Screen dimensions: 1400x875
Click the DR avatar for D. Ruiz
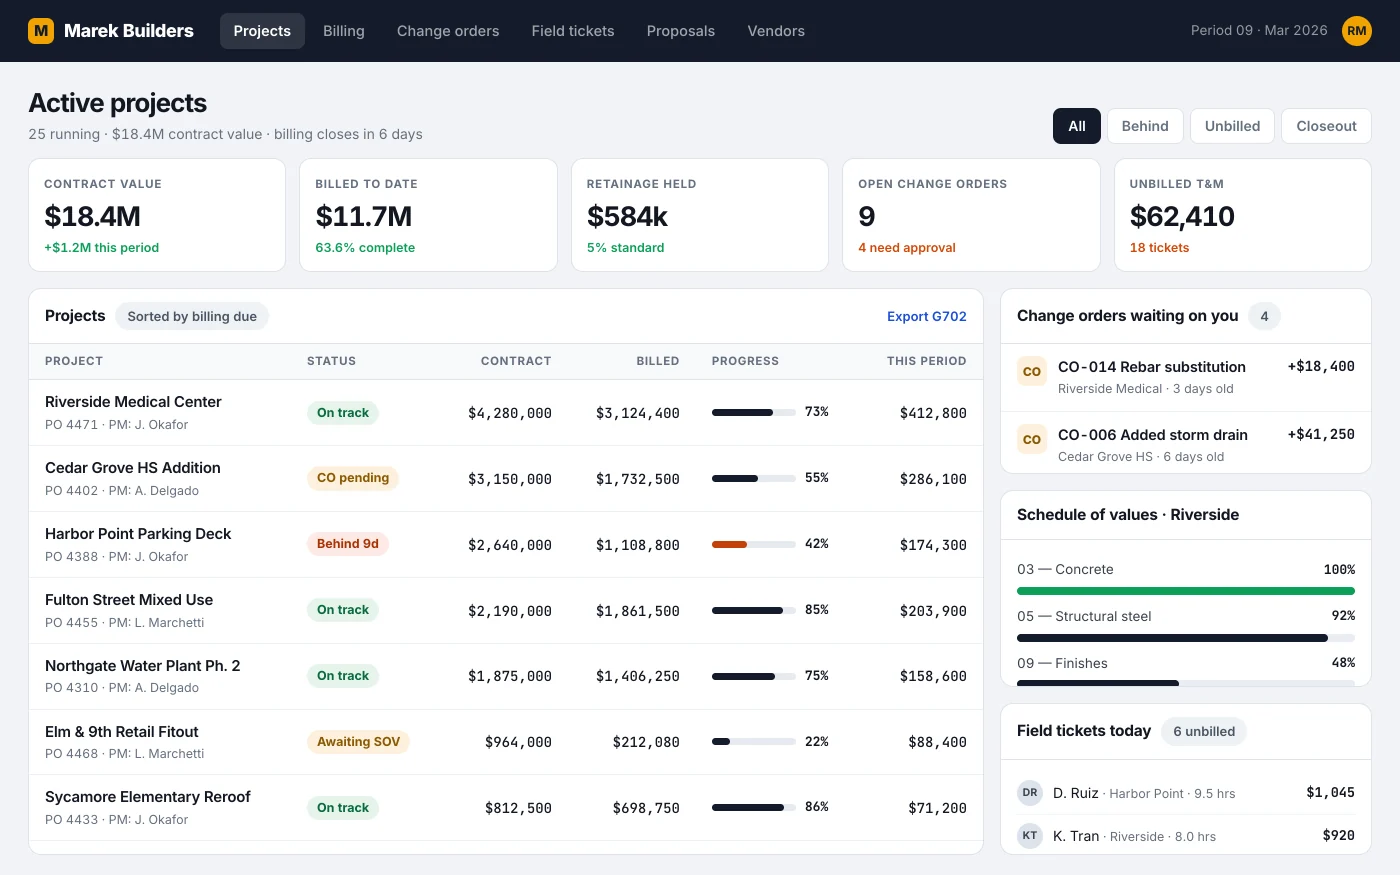pos(1030,793)
